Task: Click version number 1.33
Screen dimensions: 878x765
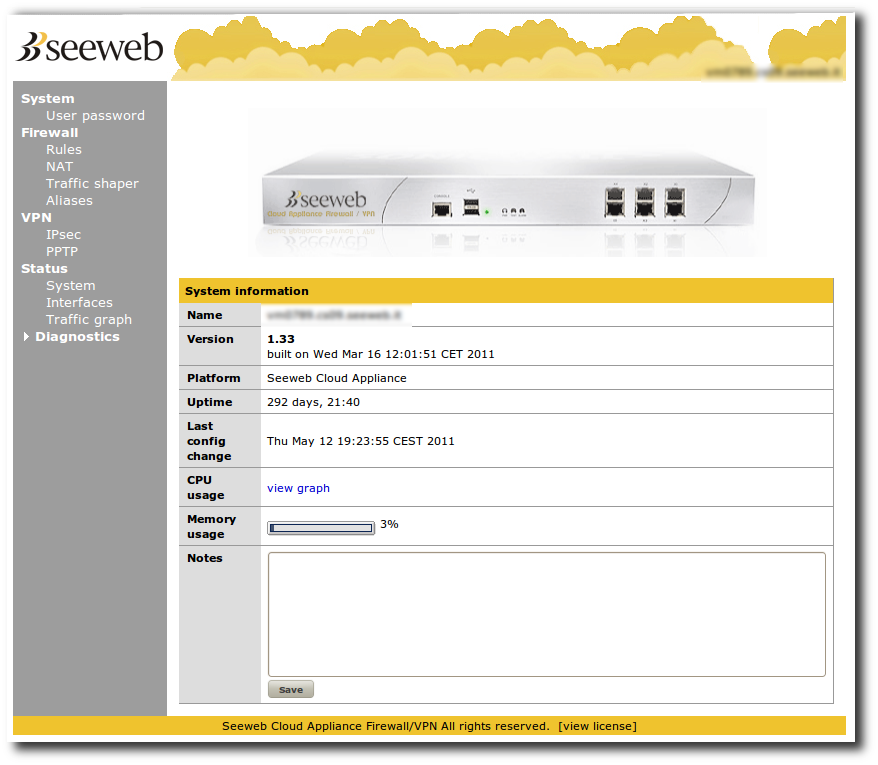Action: (x=281, y=339)
